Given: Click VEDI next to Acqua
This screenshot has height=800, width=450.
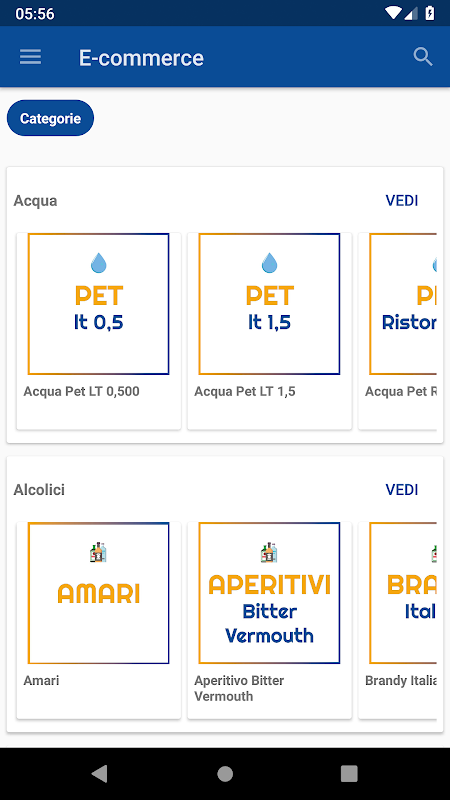Looking at the screenshot, I should (x=402, y=201).
